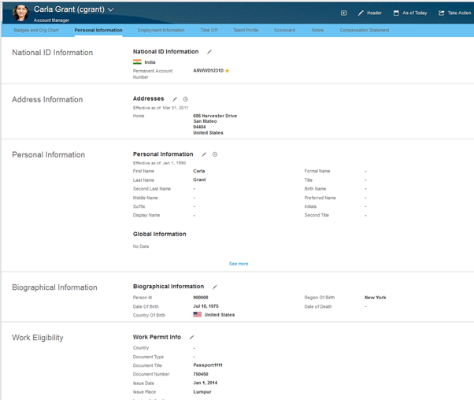474x400 pixels.
Task: Switch to the Badges and Org Chart tab
Action: pyautogui.click(x=36, y=30)
